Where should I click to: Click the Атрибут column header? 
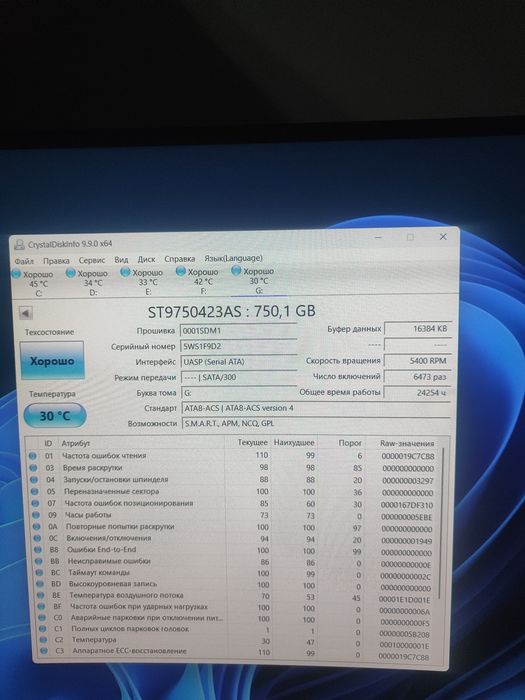76,443
